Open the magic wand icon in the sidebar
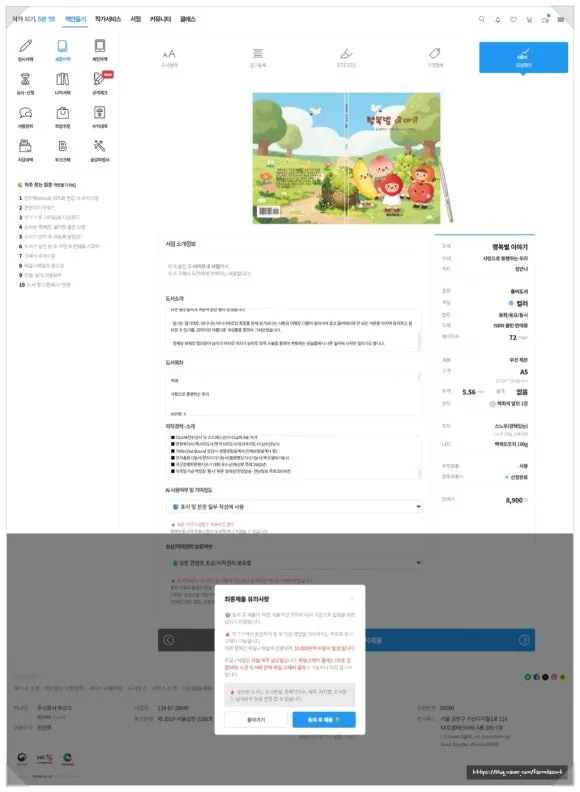This screenshot has height=792, width=580. (100, 146)
